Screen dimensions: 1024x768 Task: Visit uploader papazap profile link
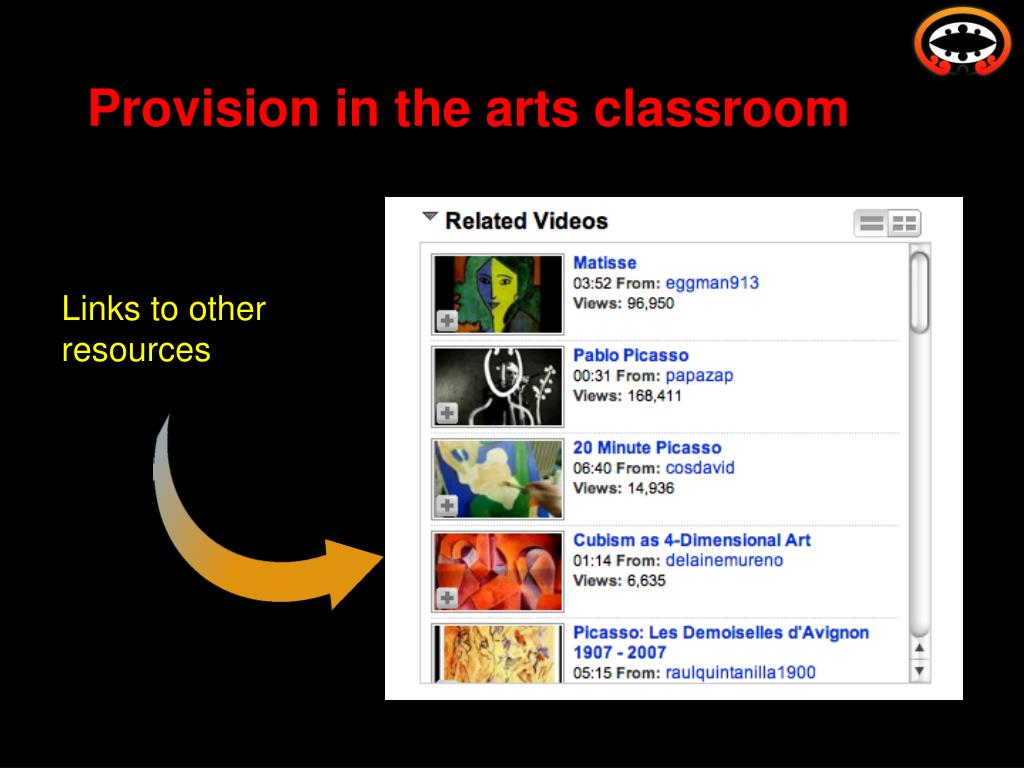pos(699,376)
